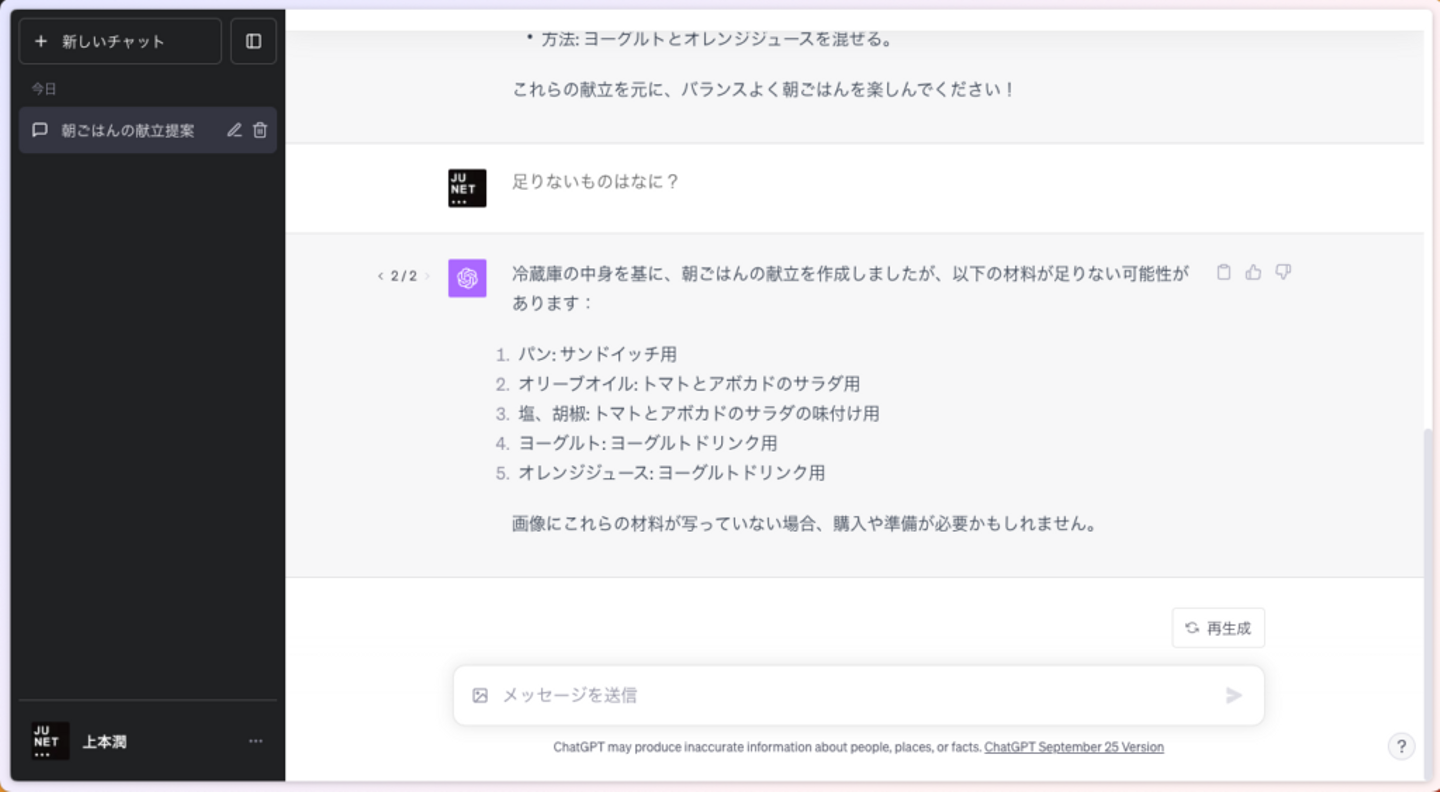Start a new chat with 新しいチャット
This screenshot has height=792, width=1440.
click(x=120, y=41)
